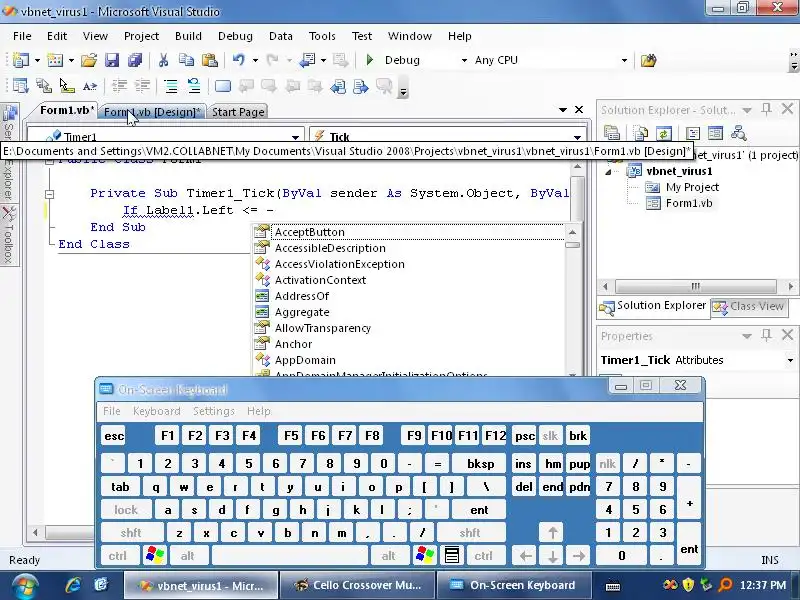Viewport: 800px width, 600px height.
Task: Open the Debug configuration dropdown
Action: pyautogui.click(x=464, y=60)
